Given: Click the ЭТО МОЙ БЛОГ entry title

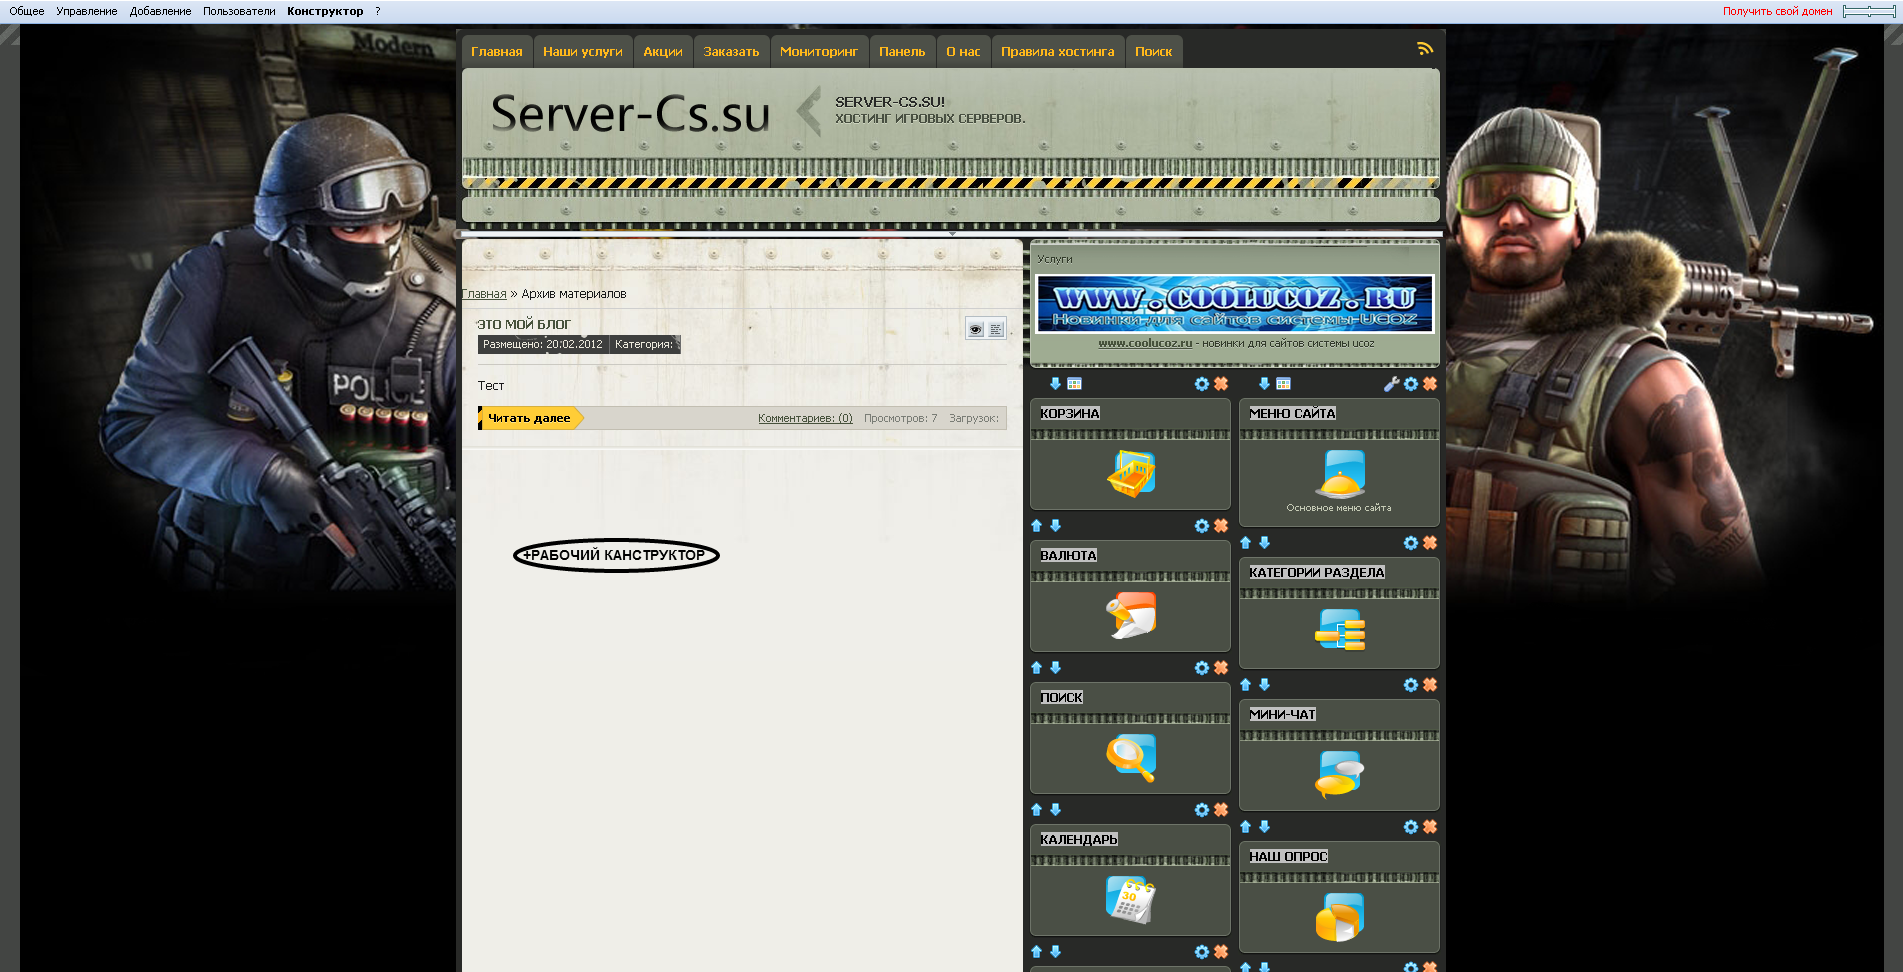Looking at the screenshot, I should pos(524,324).
